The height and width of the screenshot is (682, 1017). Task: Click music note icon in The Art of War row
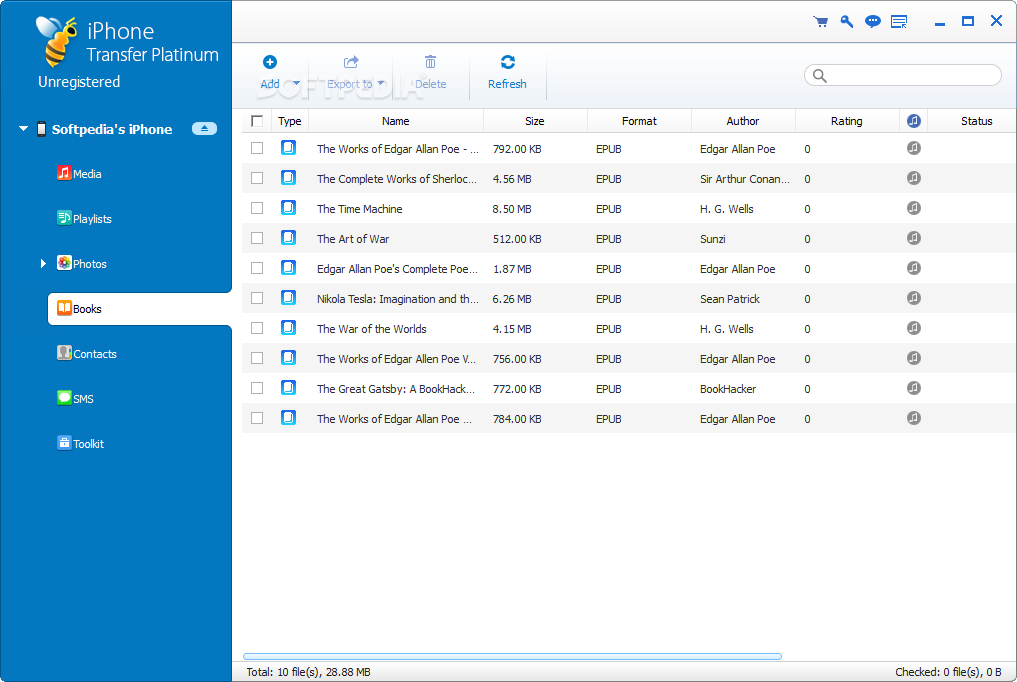914,238
